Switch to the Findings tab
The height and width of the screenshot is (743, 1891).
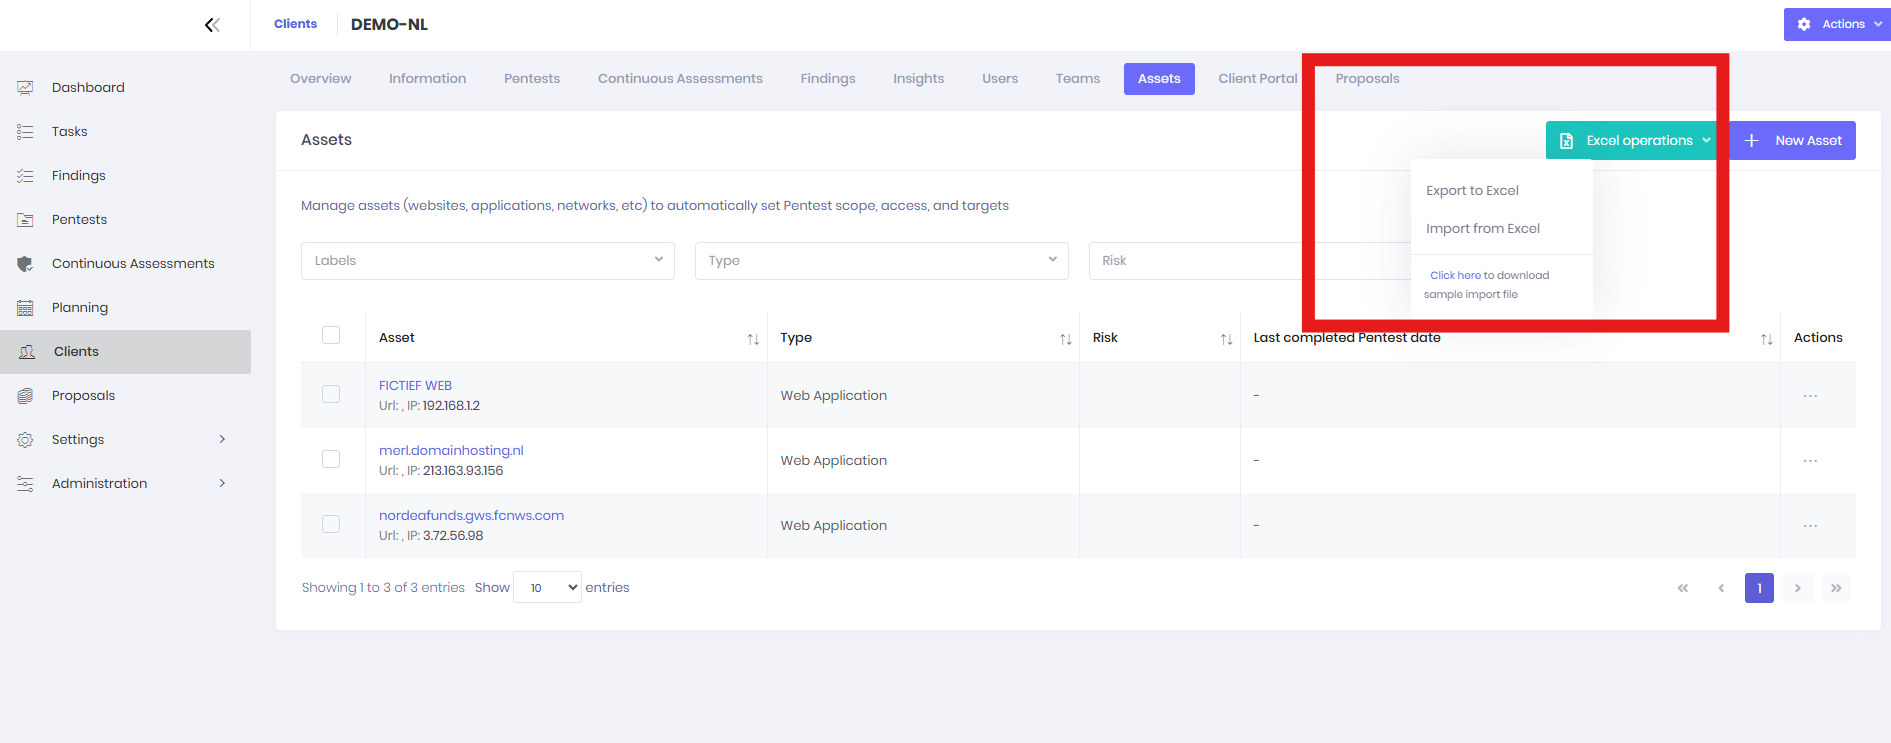(827, 79)
